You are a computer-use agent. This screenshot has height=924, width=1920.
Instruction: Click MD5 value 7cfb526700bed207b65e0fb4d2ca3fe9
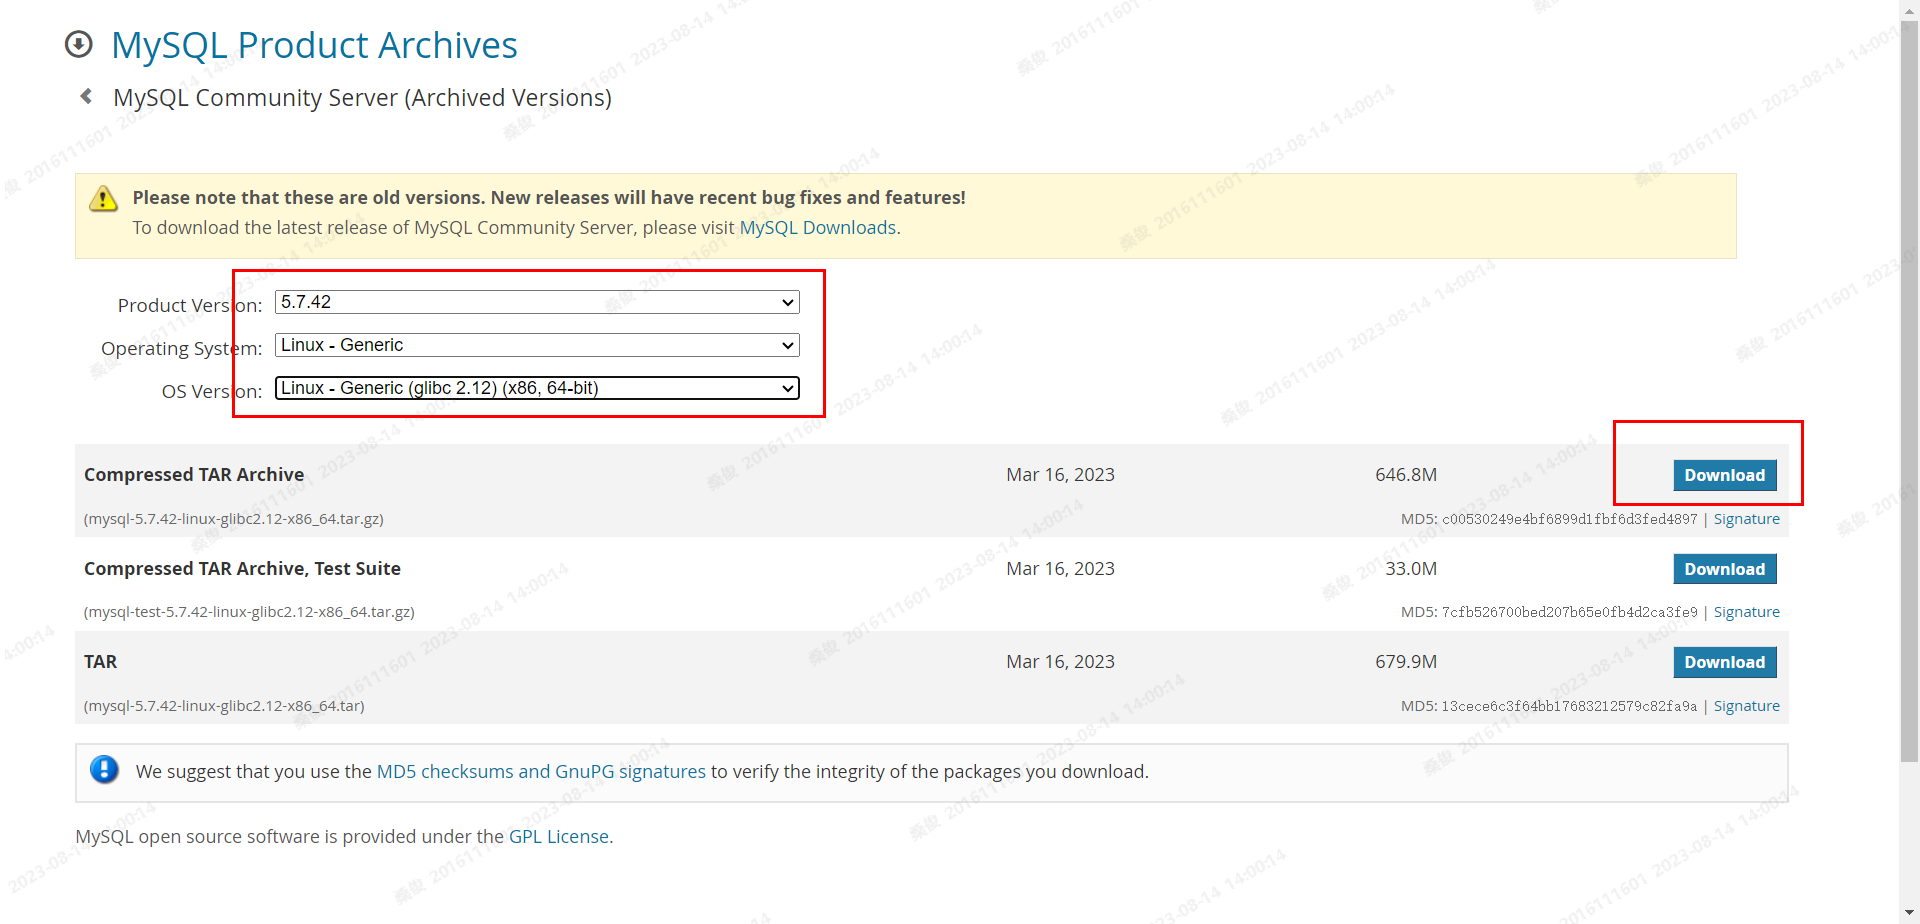point(1569,612)
